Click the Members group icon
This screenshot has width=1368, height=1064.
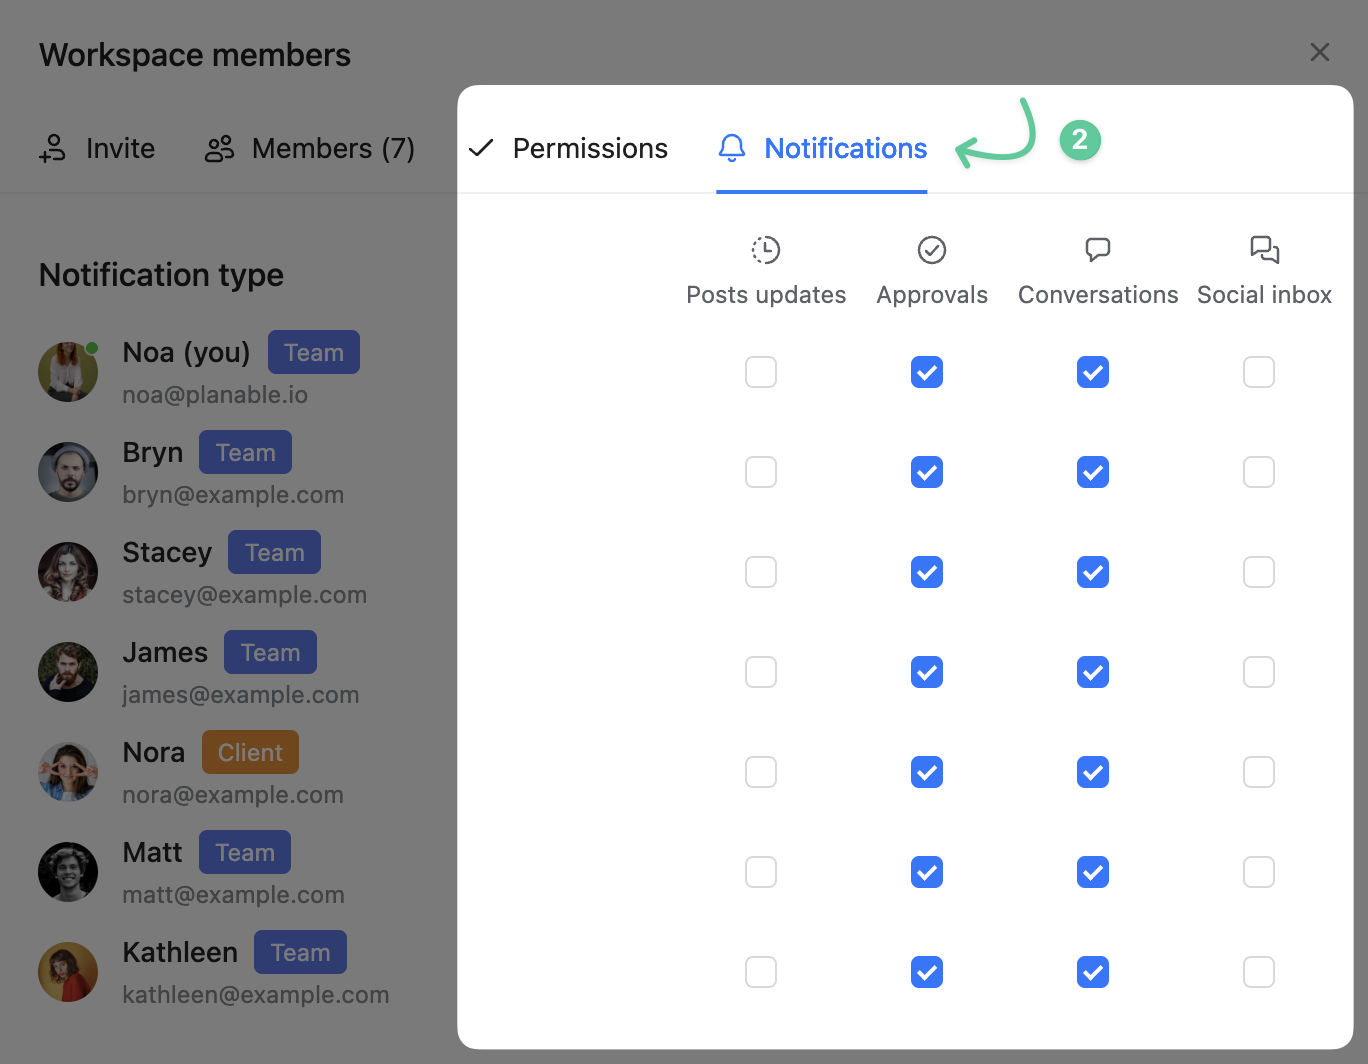coord(219,149)
